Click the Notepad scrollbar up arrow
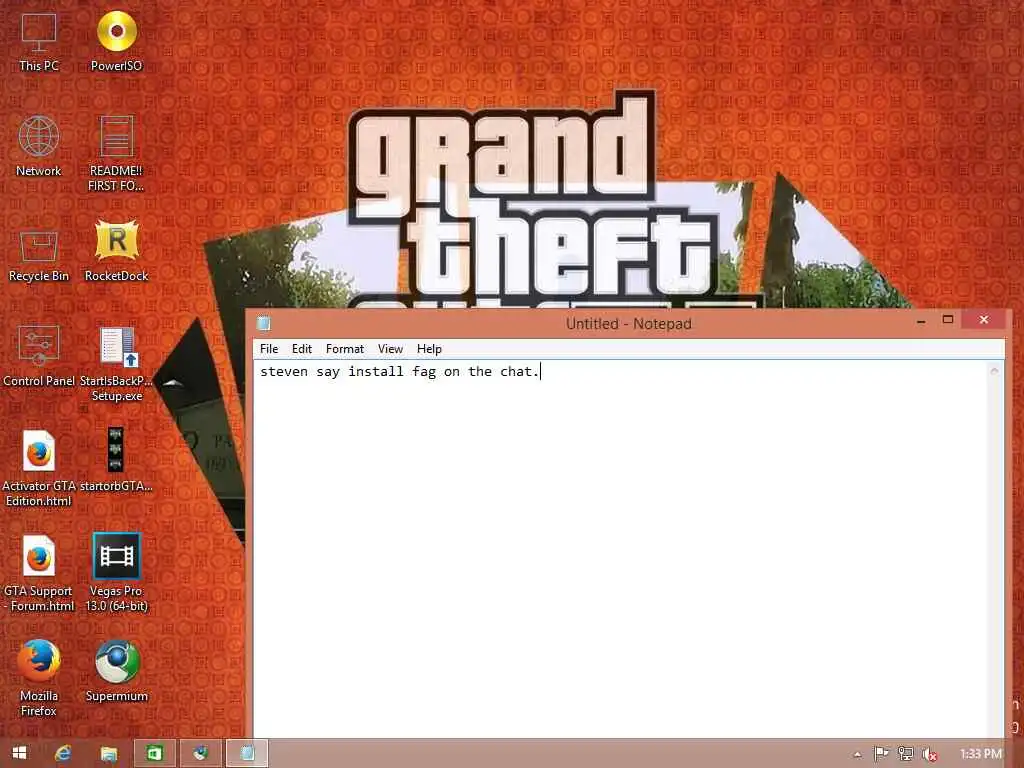The height and width of the screenshot is (768, 1024). pos(995,370)
